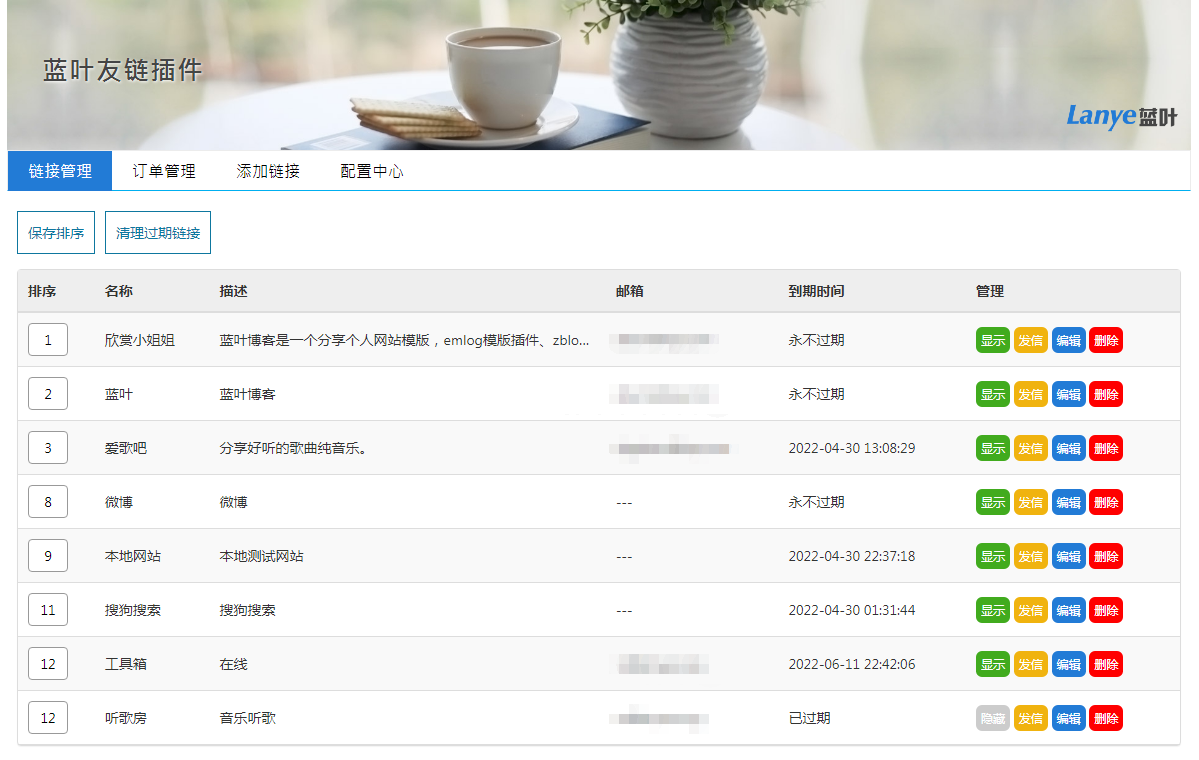Click the 保存排序 button

tap(56, 232)
